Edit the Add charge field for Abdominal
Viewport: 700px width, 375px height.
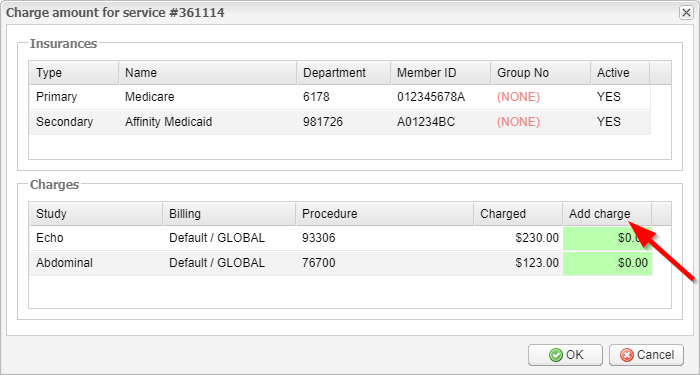607,263
